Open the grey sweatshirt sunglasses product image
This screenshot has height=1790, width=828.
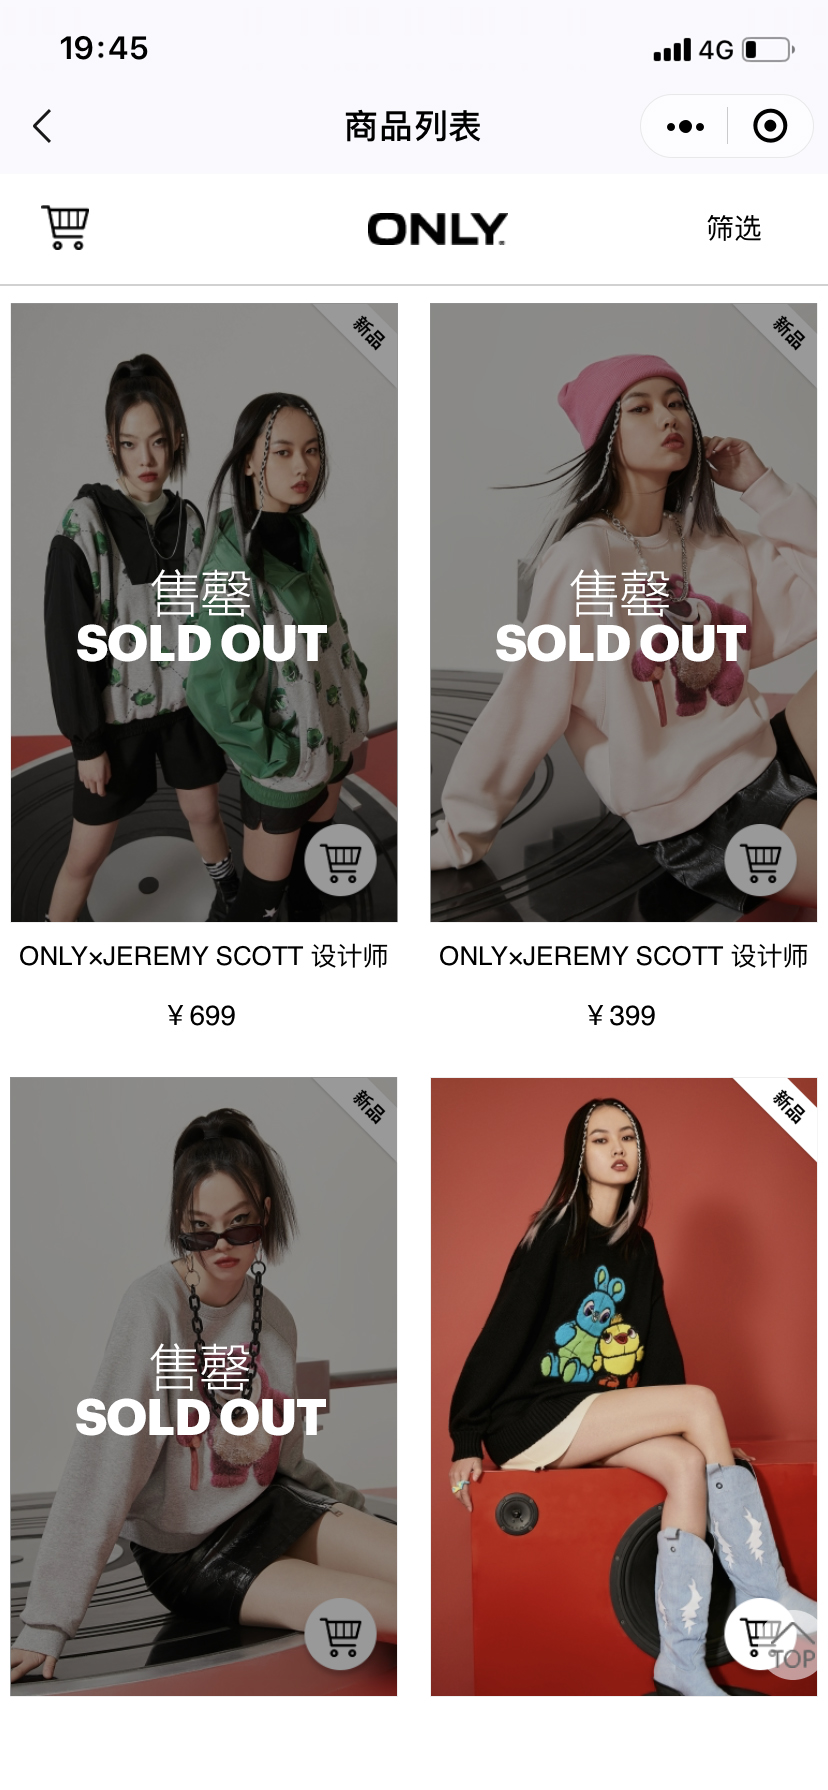coord(204,1386)
